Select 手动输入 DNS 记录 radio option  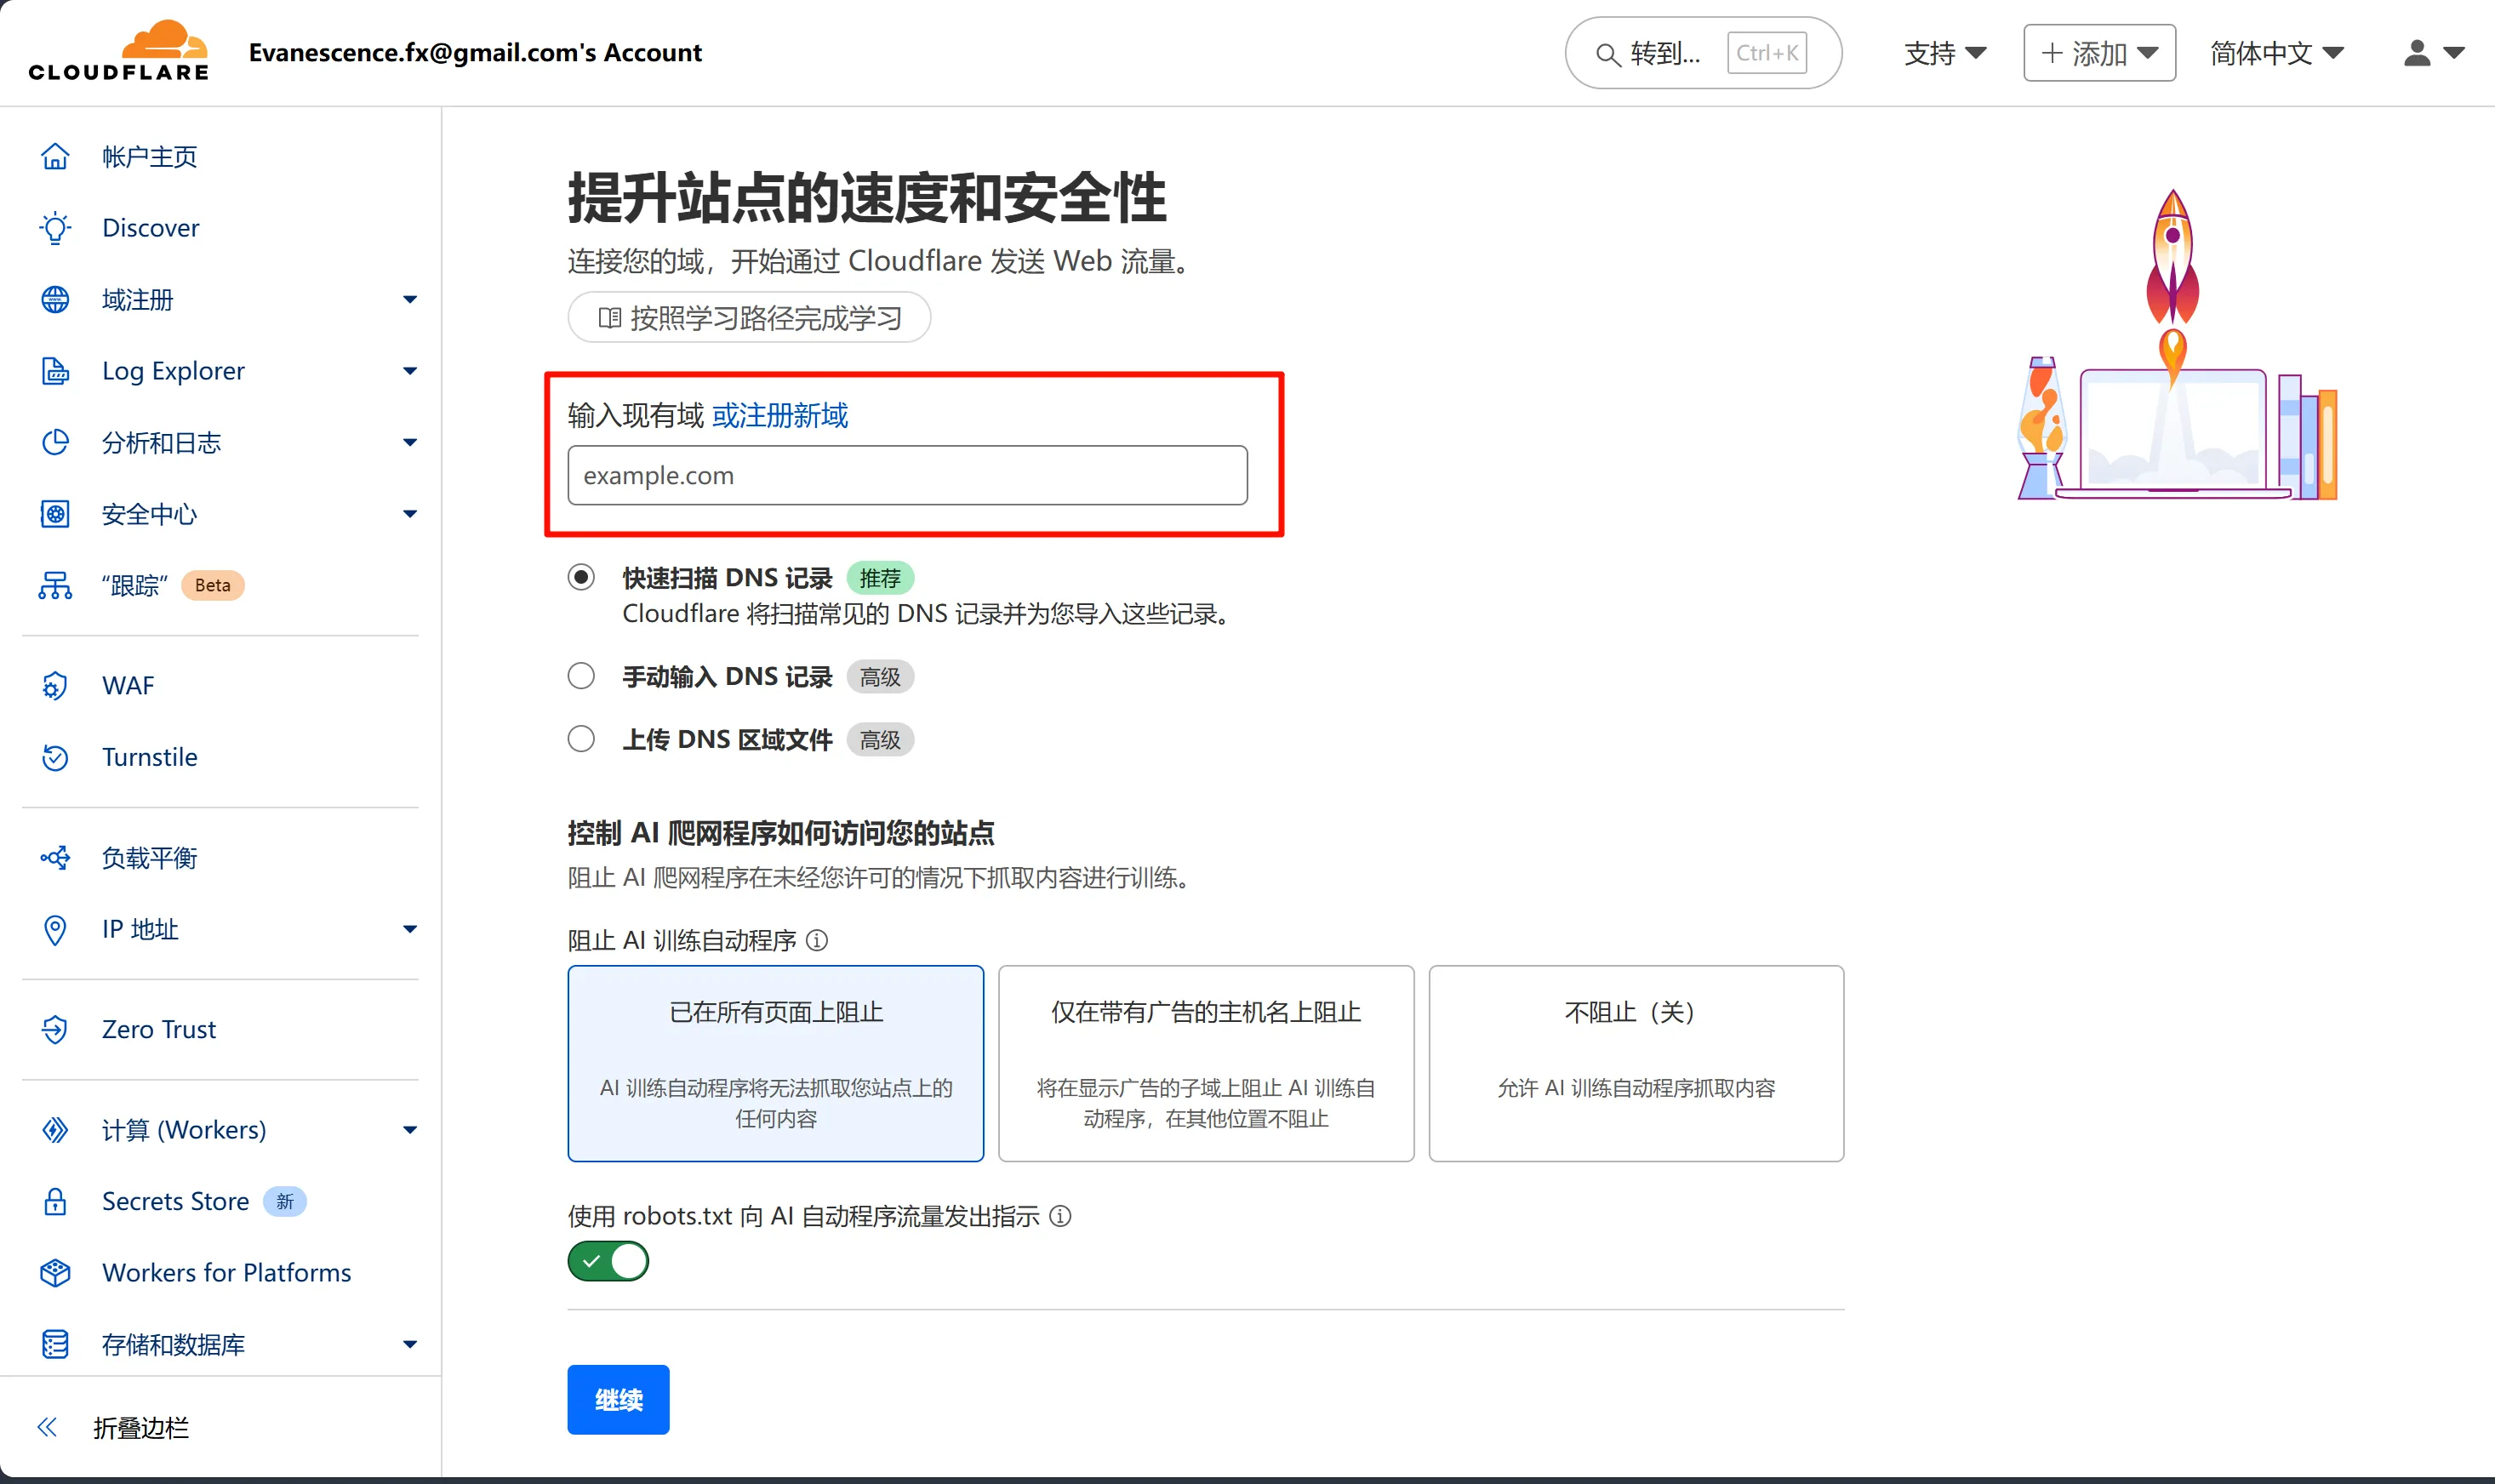click(581, 676)
